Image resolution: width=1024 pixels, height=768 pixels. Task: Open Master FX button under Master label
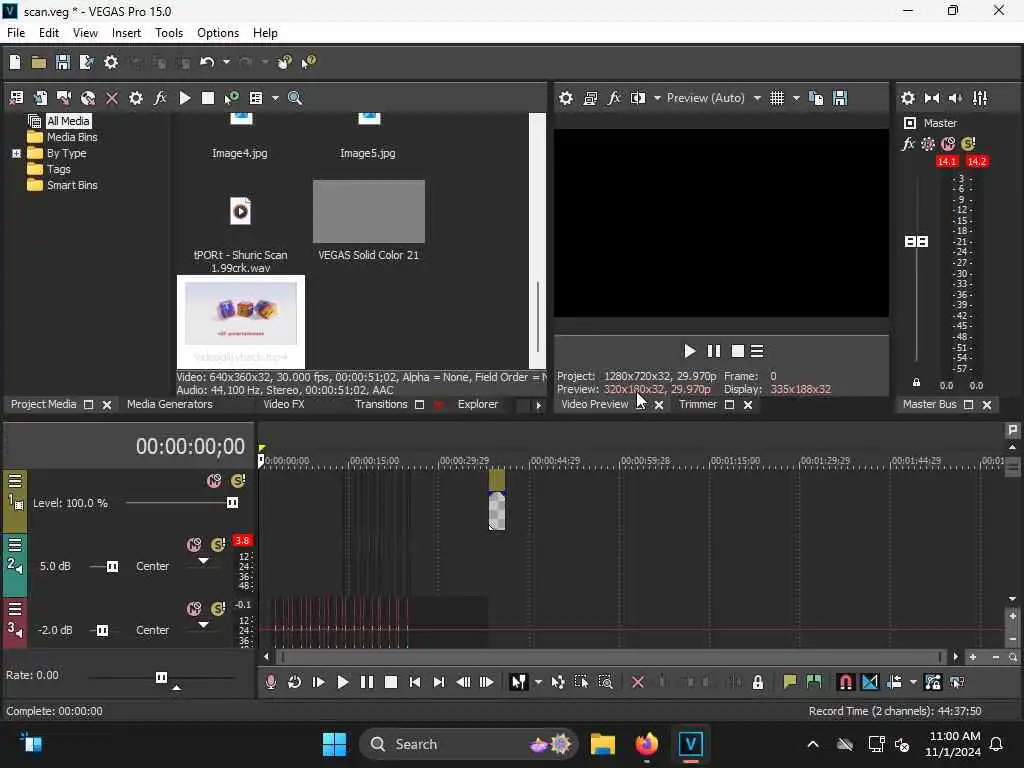click(908, 144)
